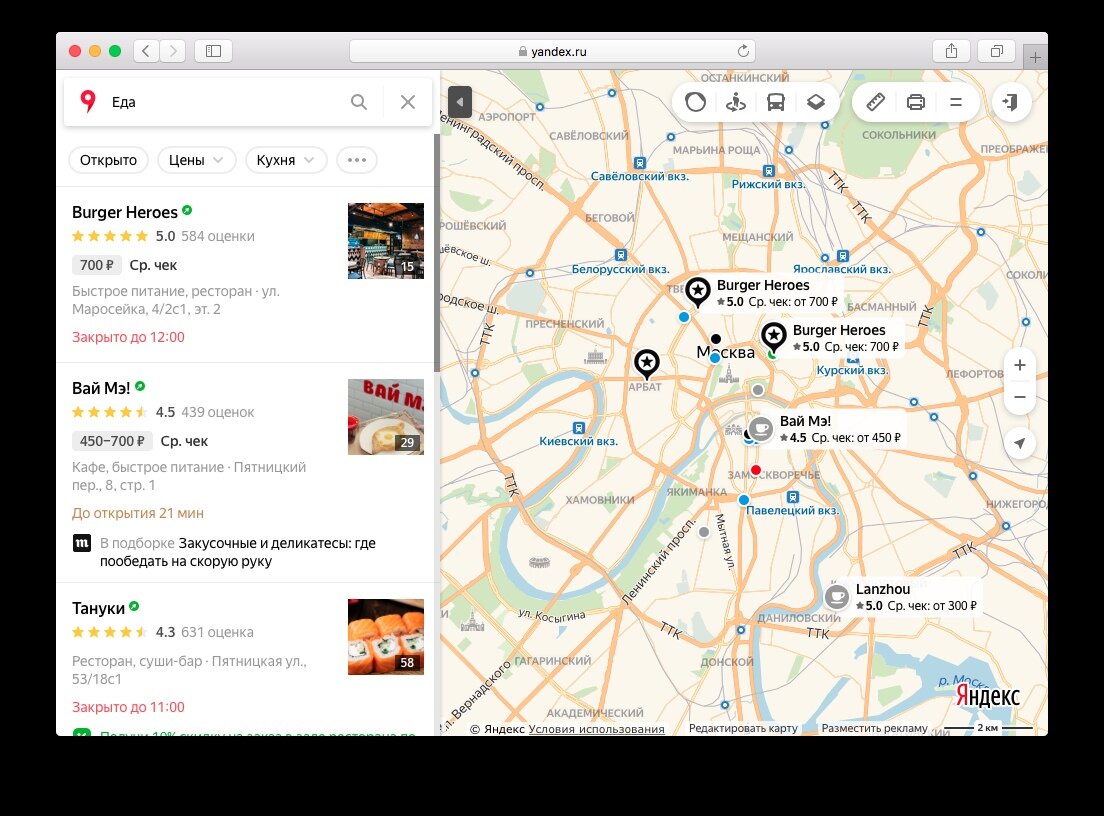Image resolution: width=1104 pixels, height=816 pixels.
Task: Click the print map icon
Action: click(915, 102)
